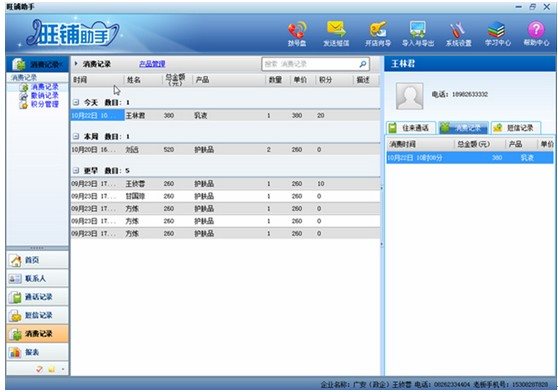This screenshot has height=392, width=558.
Task: Open 通话记录 call log in sidebar
Action: pos(37,297)
